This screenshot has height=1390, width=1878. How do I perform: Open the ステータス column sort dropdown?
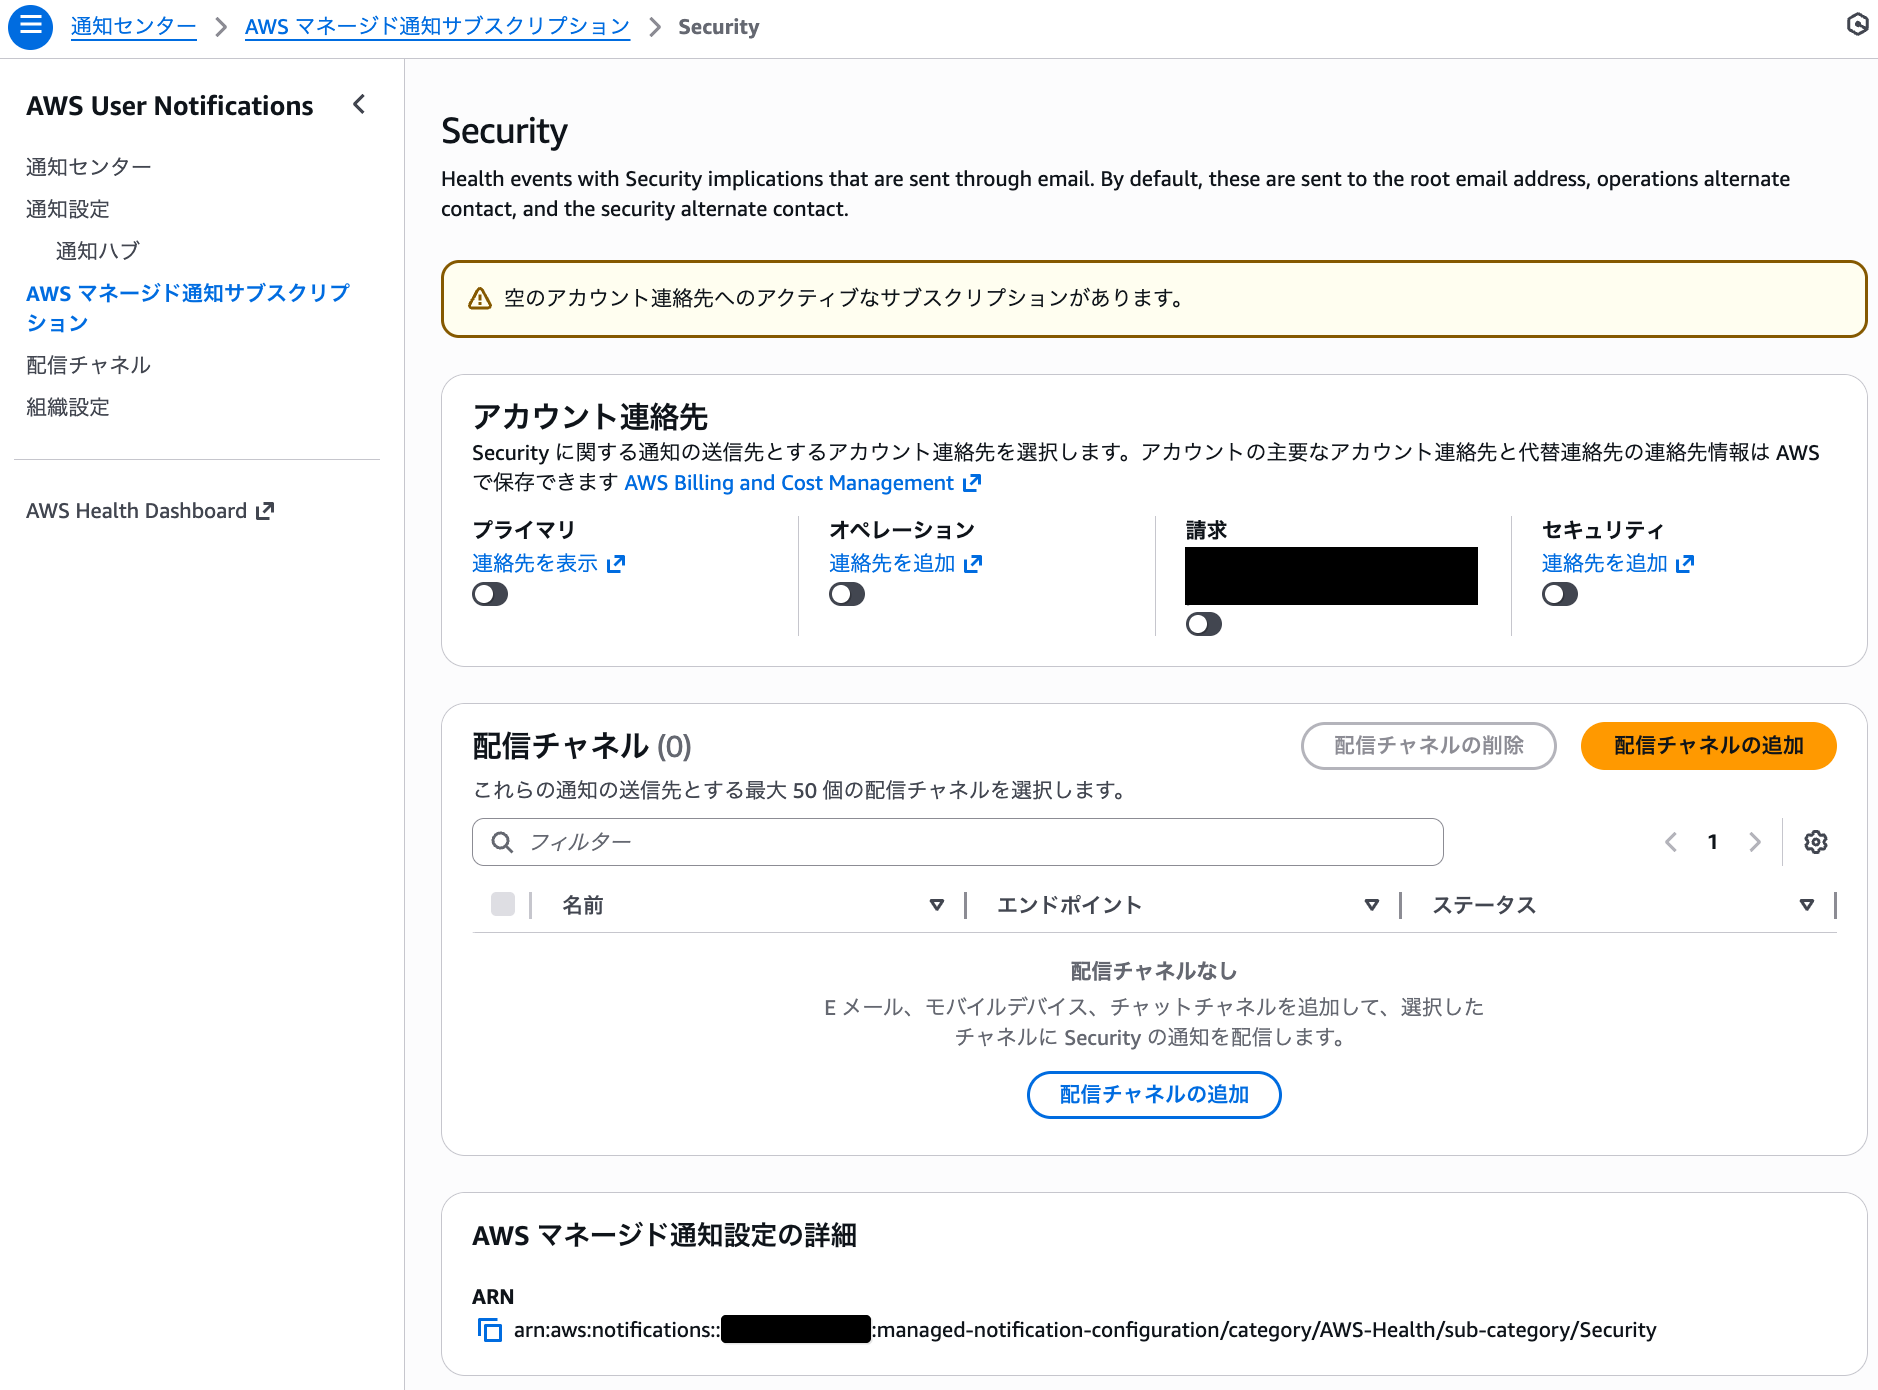coord(1806,905)
